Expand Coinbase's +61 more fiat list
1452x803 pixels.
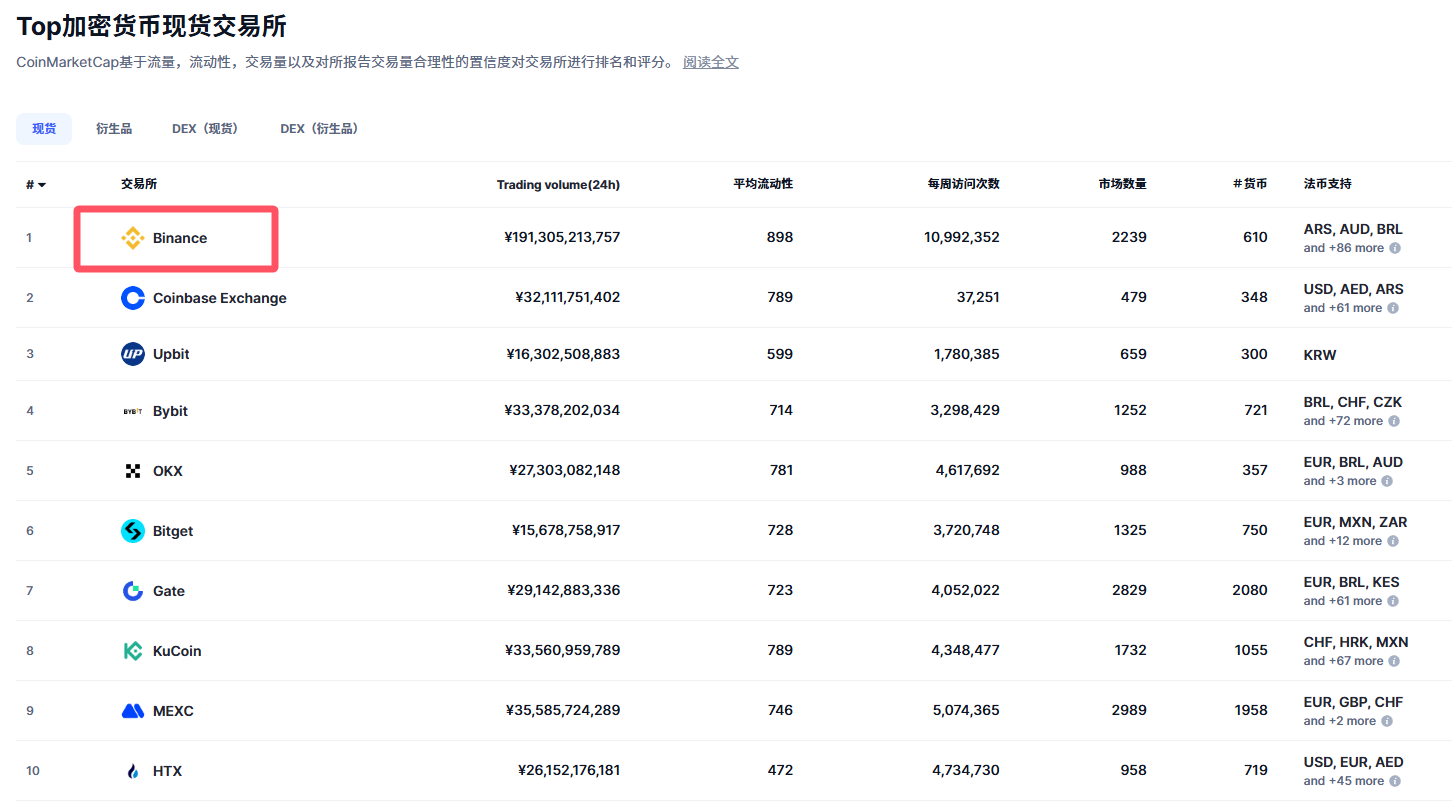tap(1344, 307)
